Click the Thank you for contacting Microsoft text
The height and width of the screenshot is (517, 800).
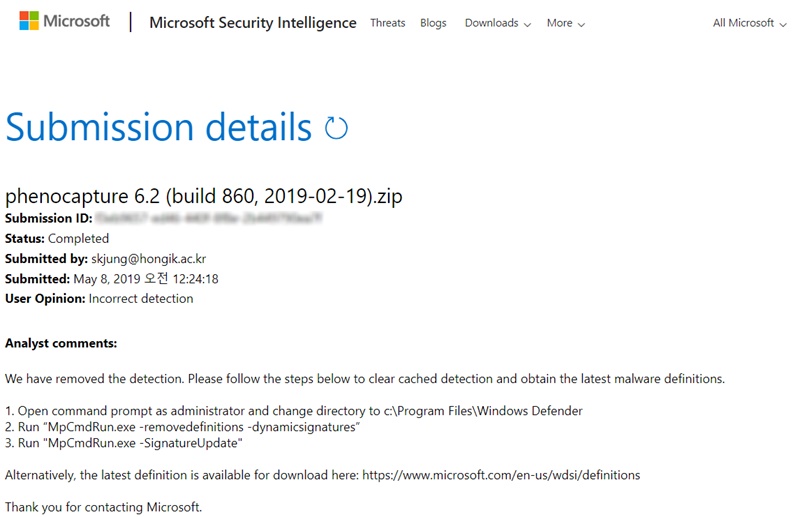point(103,507)
